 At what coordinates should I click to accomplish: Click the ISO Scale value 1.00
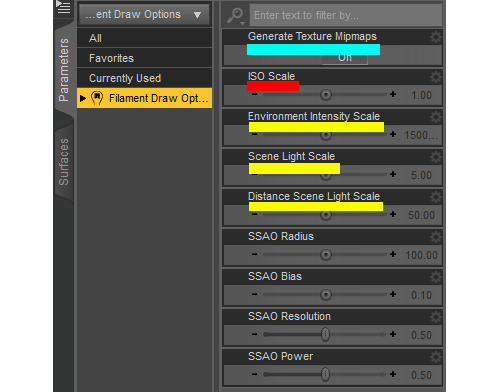421,95
